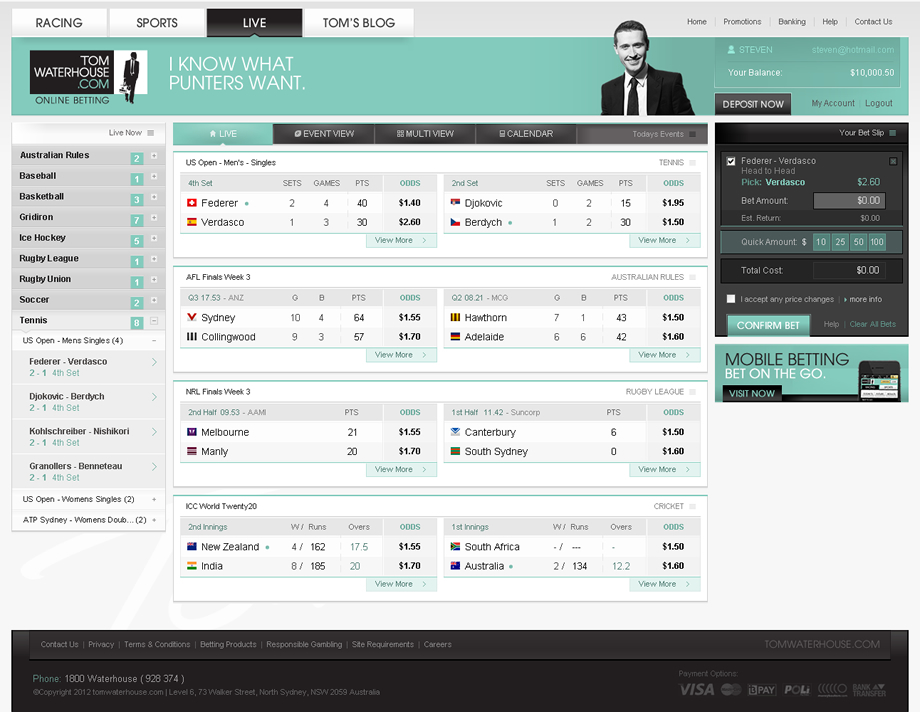Collapse the Tennis section panel toggle

point(692,163)
